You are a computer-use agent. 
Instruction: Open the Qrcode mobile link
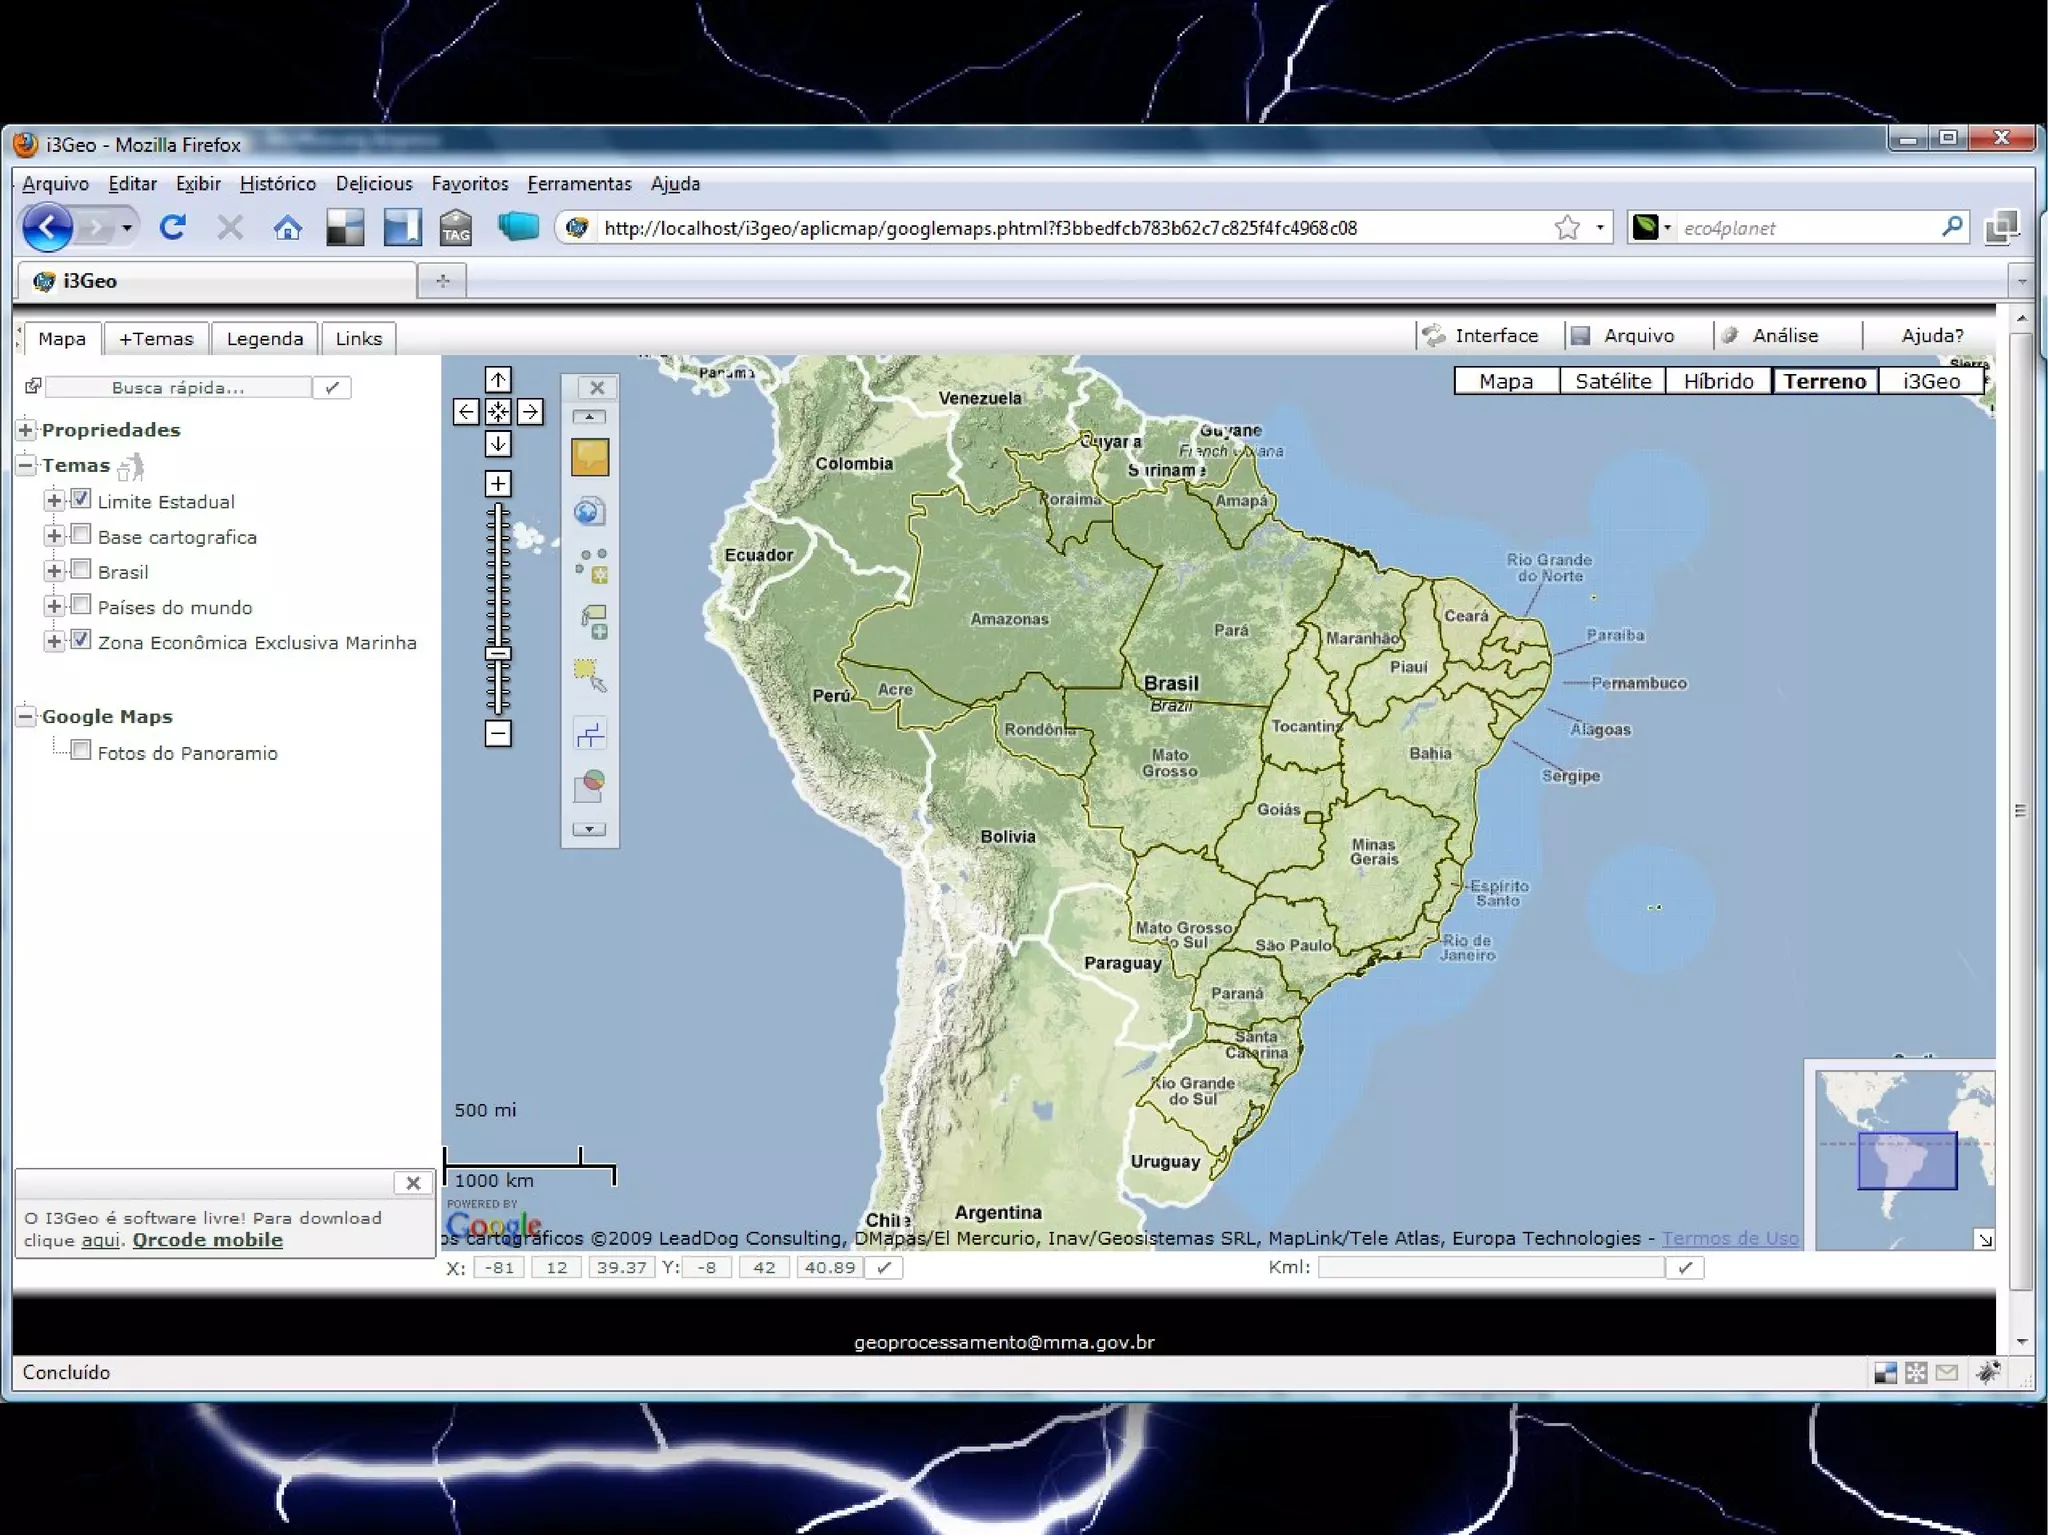click(207, 1240)
